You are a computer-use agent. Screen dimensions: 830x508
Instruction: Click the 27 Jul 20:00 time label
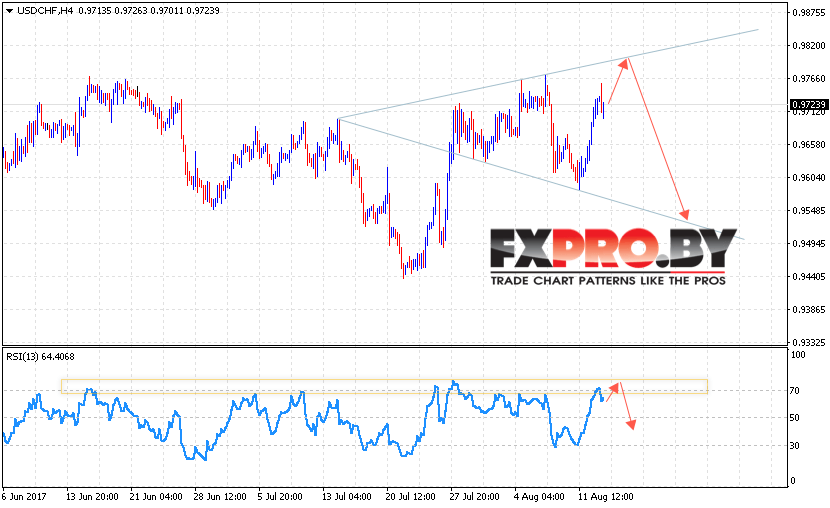tap(474, 497)
